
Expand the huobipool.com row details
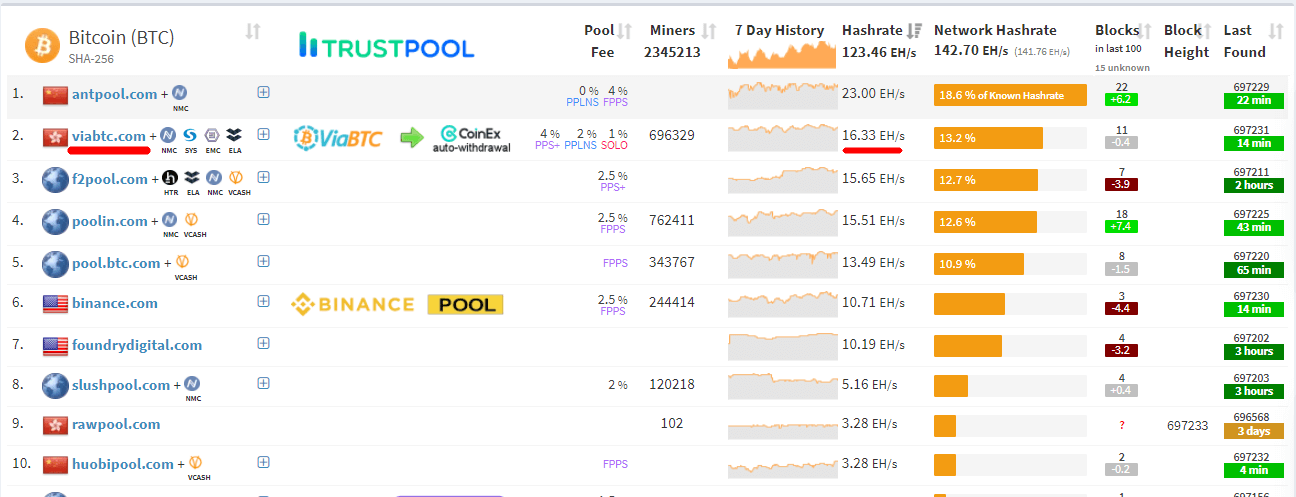pos(264,462)
